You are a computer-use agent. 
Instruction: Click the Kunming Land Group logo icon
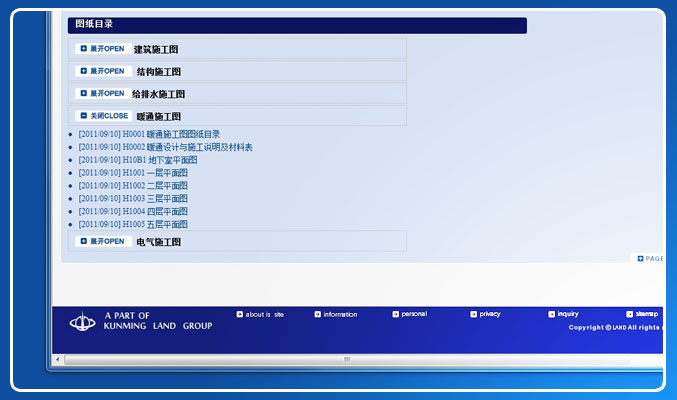coord(82,322)
